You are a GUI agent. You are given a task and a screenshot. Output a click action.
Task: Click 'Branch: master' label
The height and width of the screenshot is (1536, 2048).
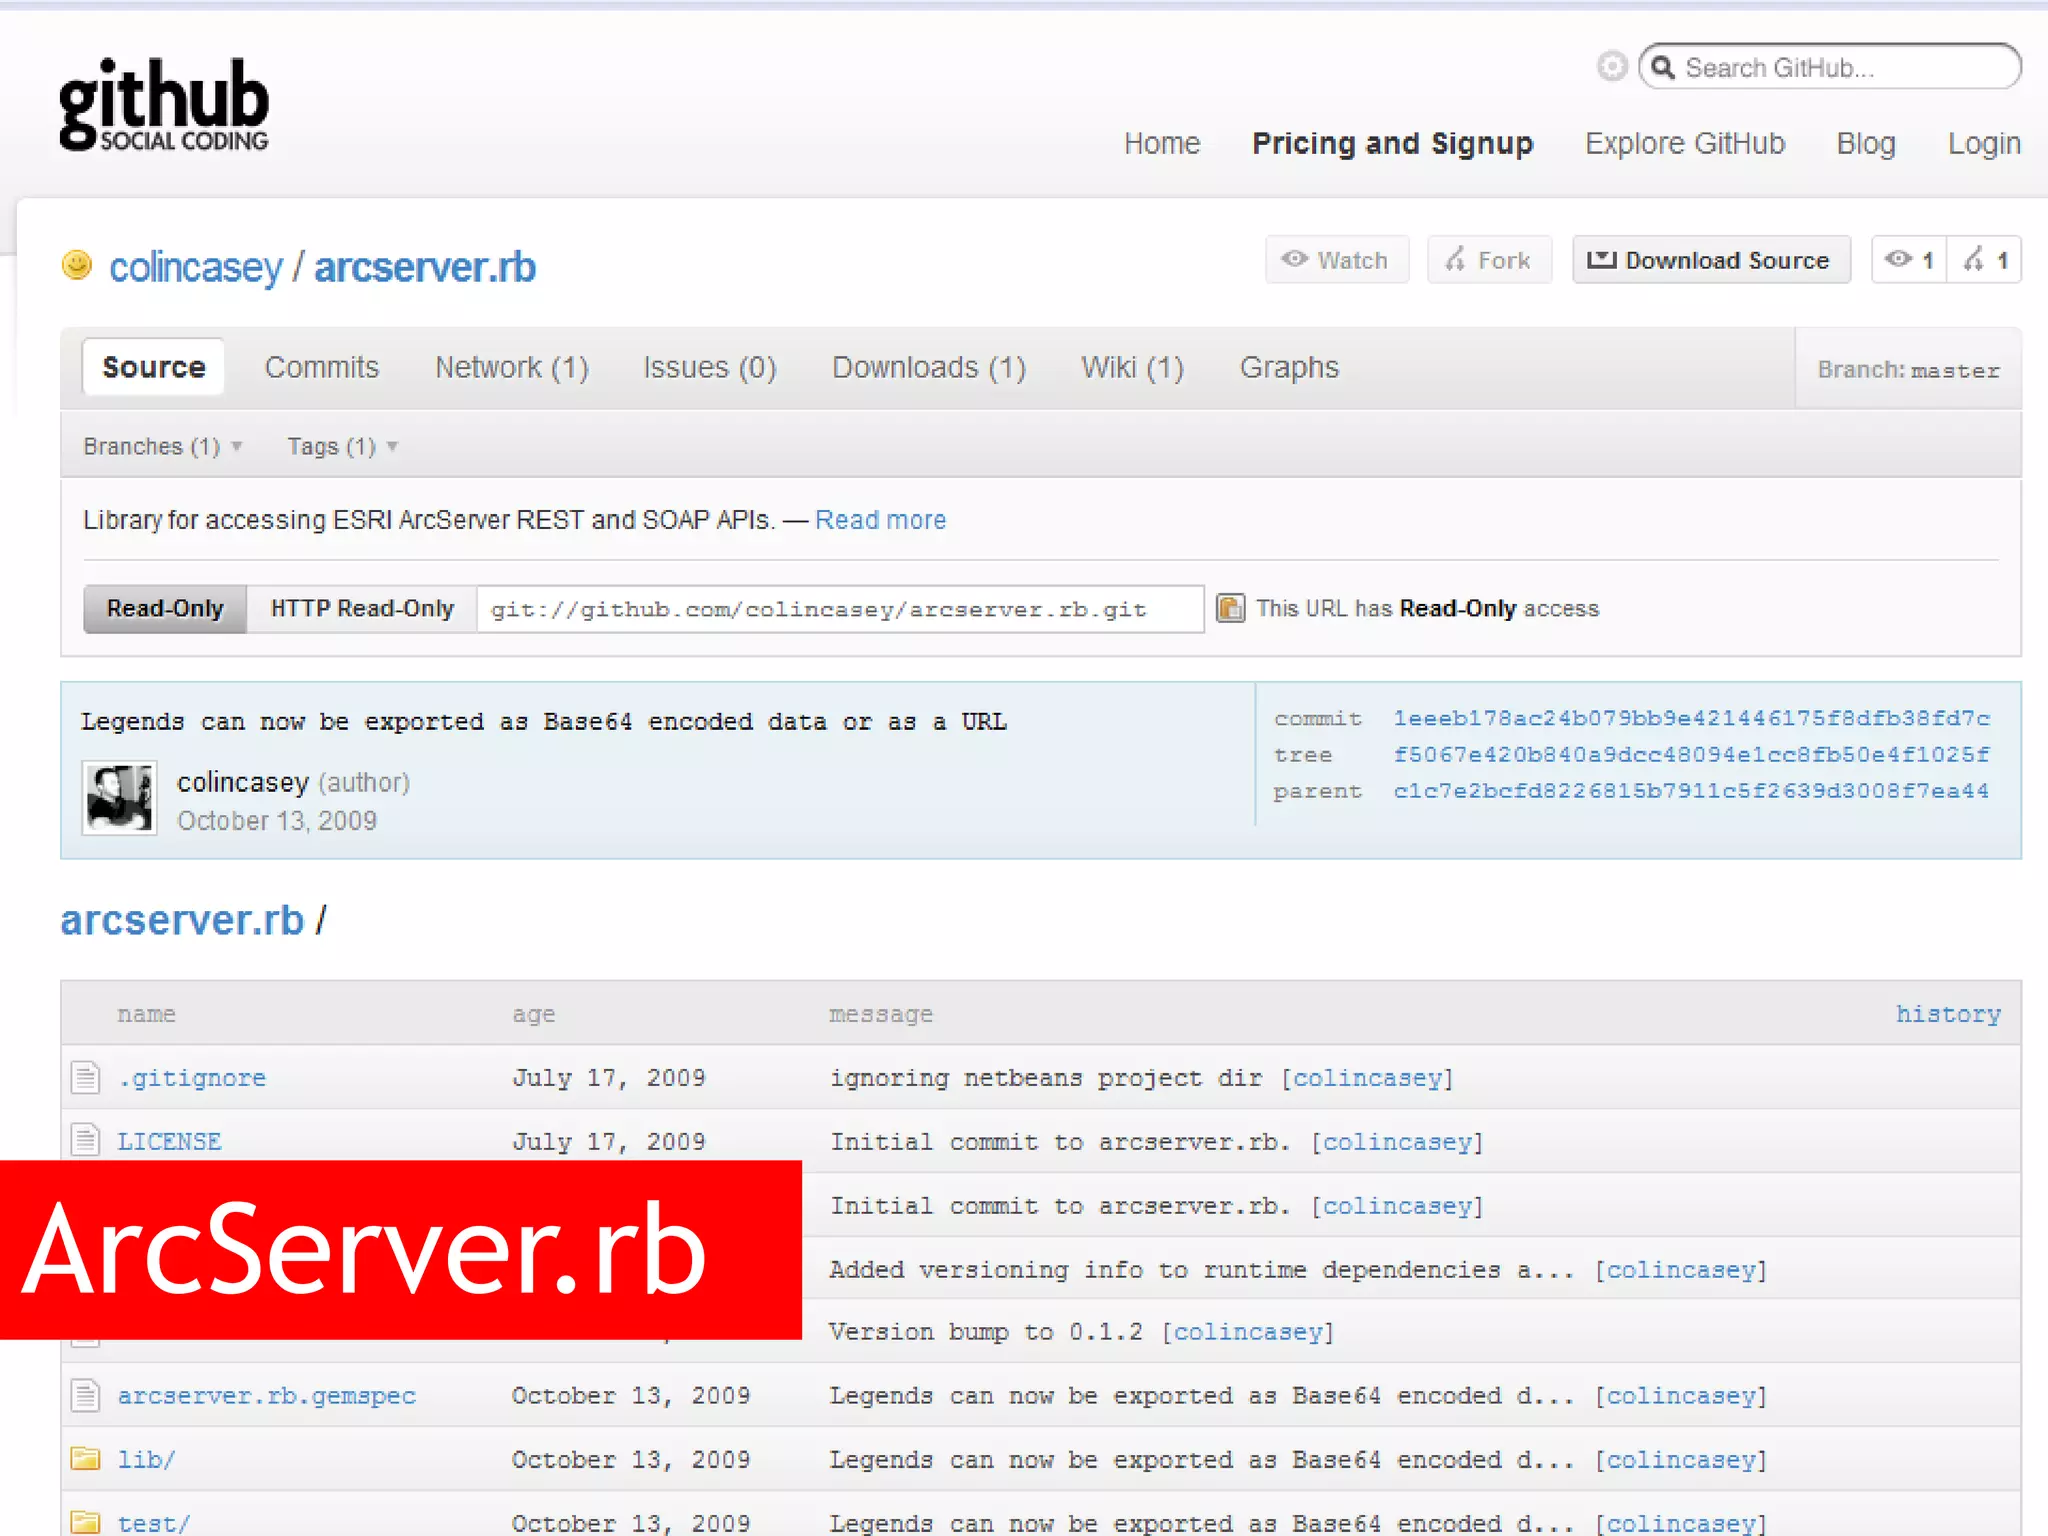(1908, 370)
